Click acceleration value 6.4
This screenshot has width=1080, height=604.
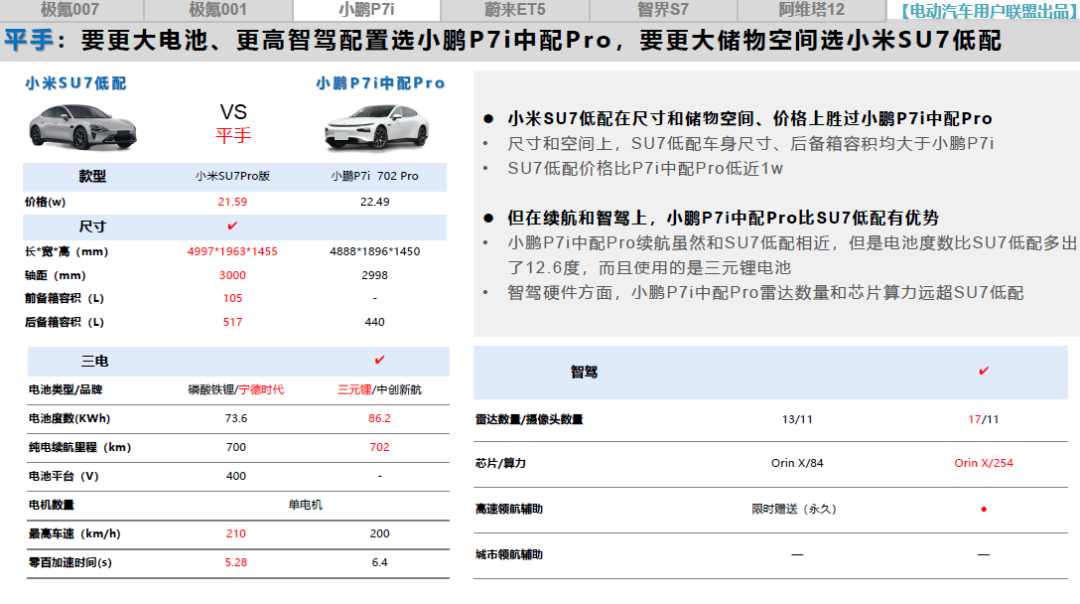tap(380, 563)
